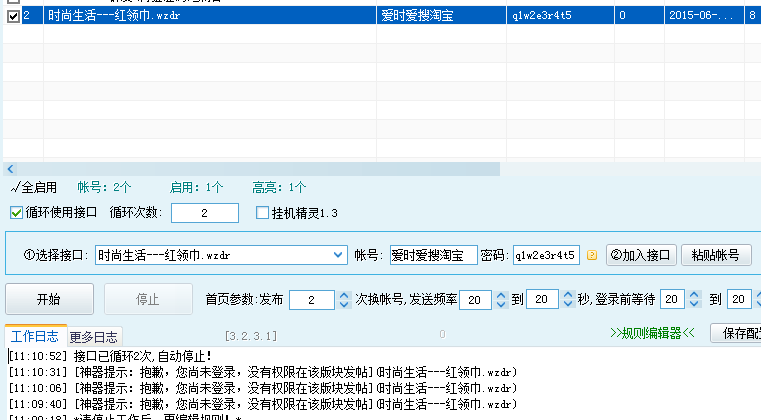This screenshot has height=420, width=761.
Task: Adjust the 登录前等待 spinner arrows
Action: 694,299
